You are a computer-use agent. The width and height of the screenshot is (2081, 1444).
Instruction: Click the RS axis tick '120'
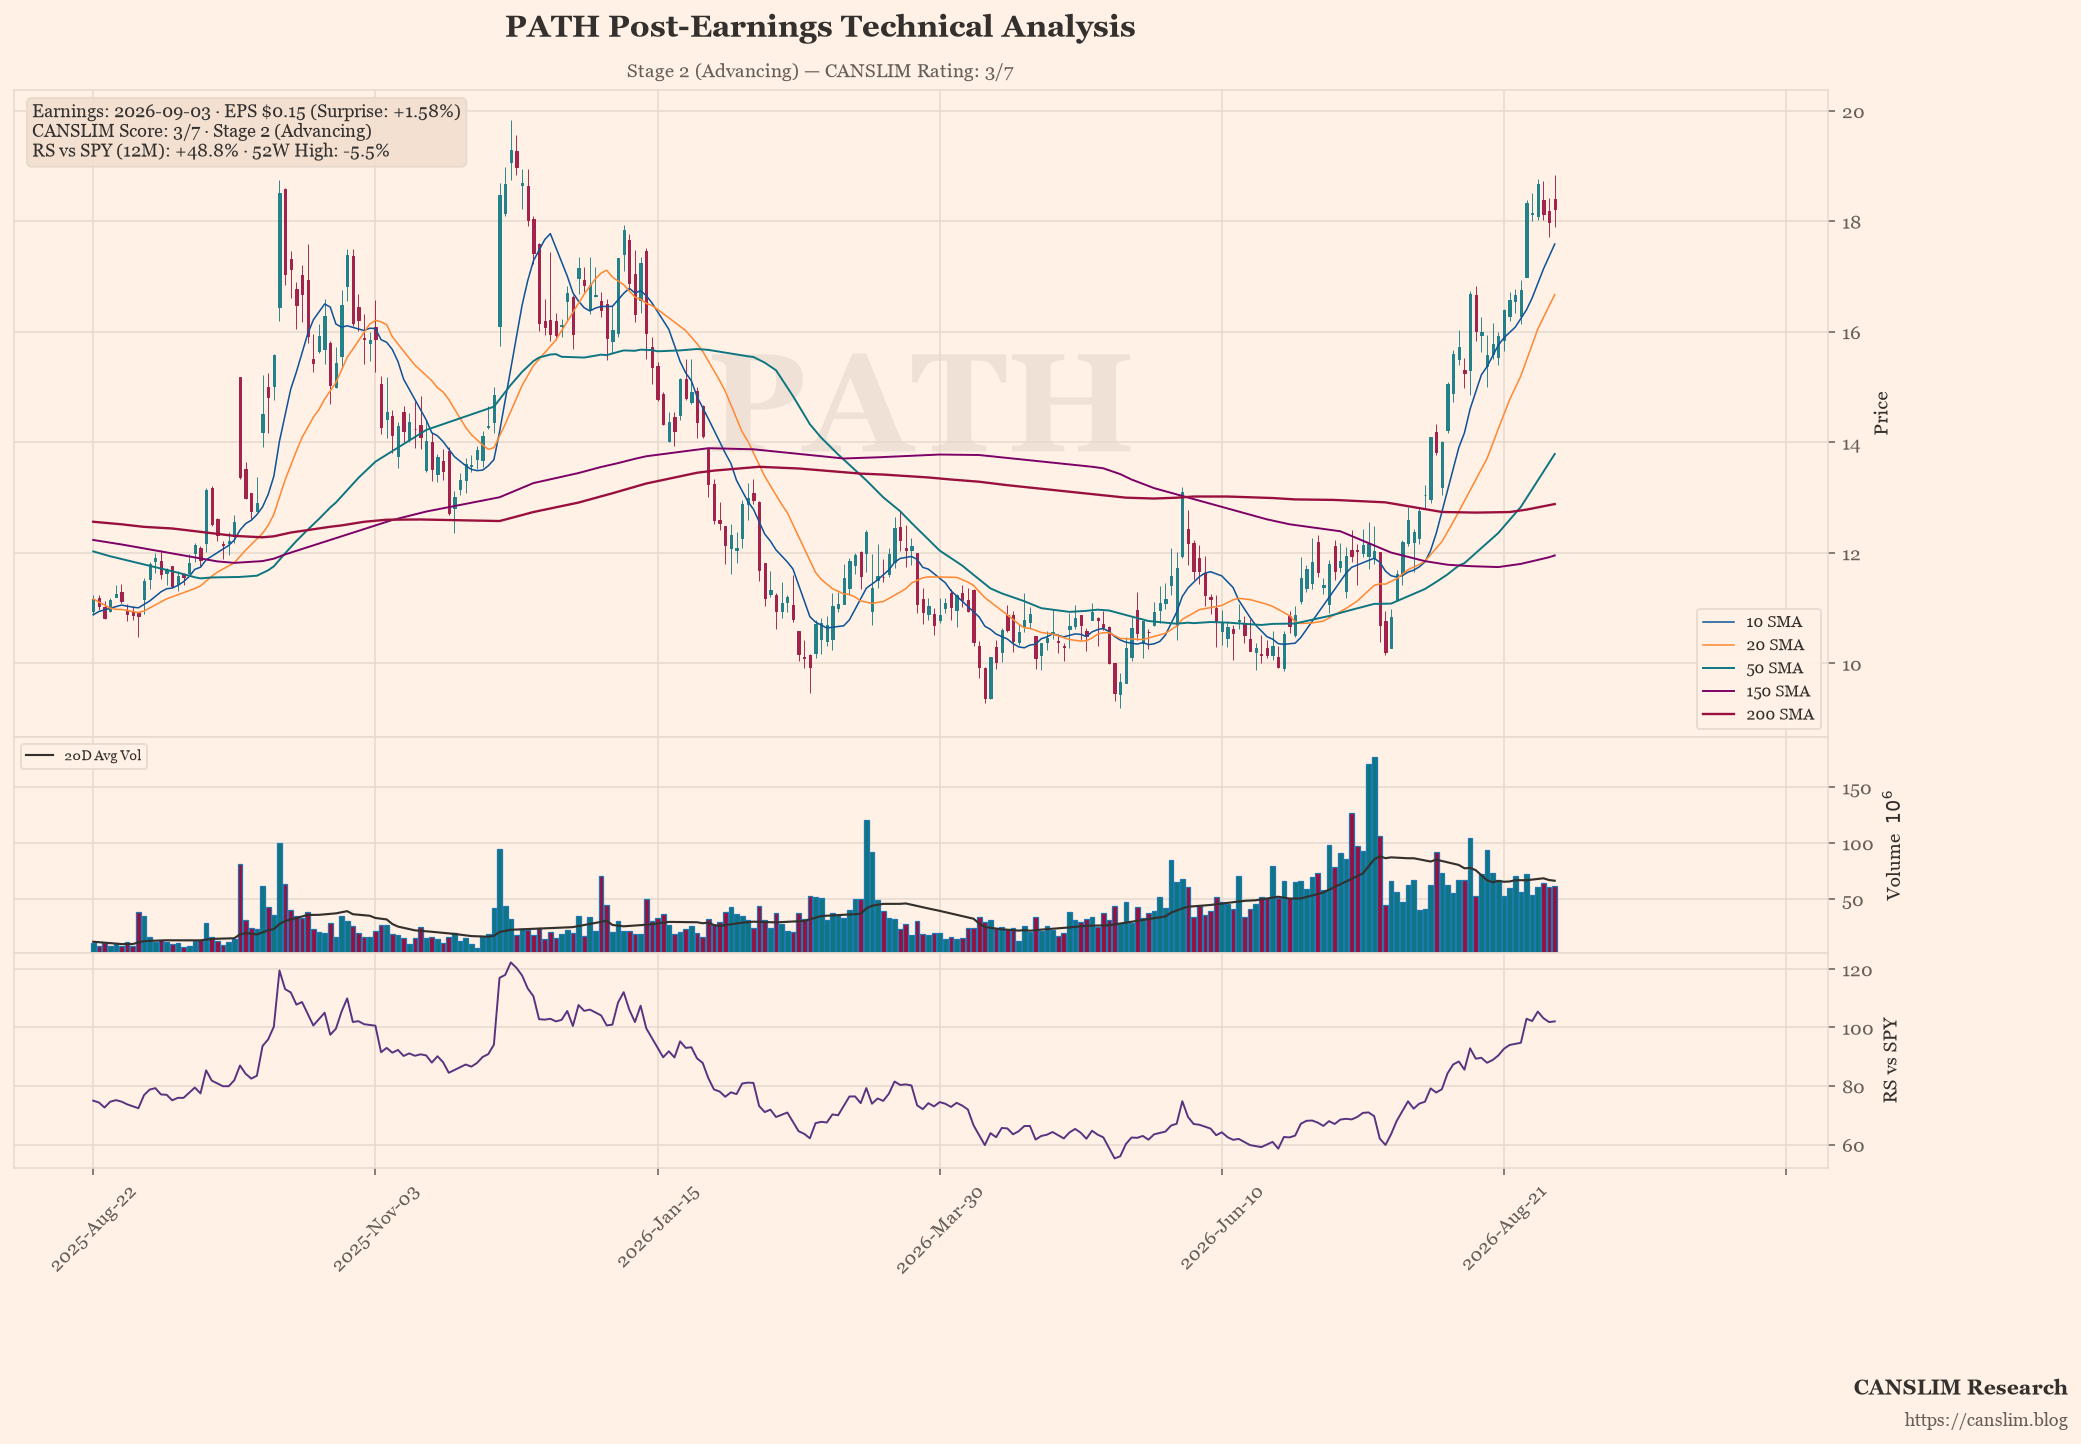click(x=1856, y=970)
